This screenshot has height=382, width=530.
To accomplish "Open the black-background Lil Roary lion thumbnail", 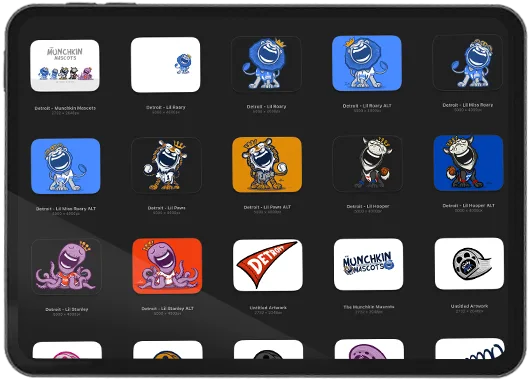I will [266, 64].
